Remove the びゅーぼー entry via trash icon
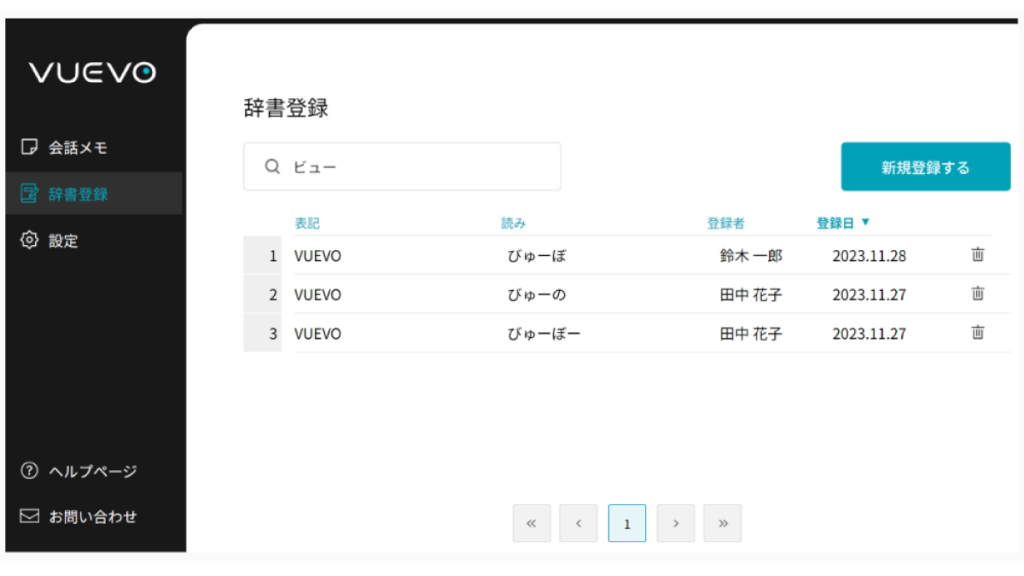Image resolution: width=1024 pixels, height=576 pixels. [x=977, y=333]
